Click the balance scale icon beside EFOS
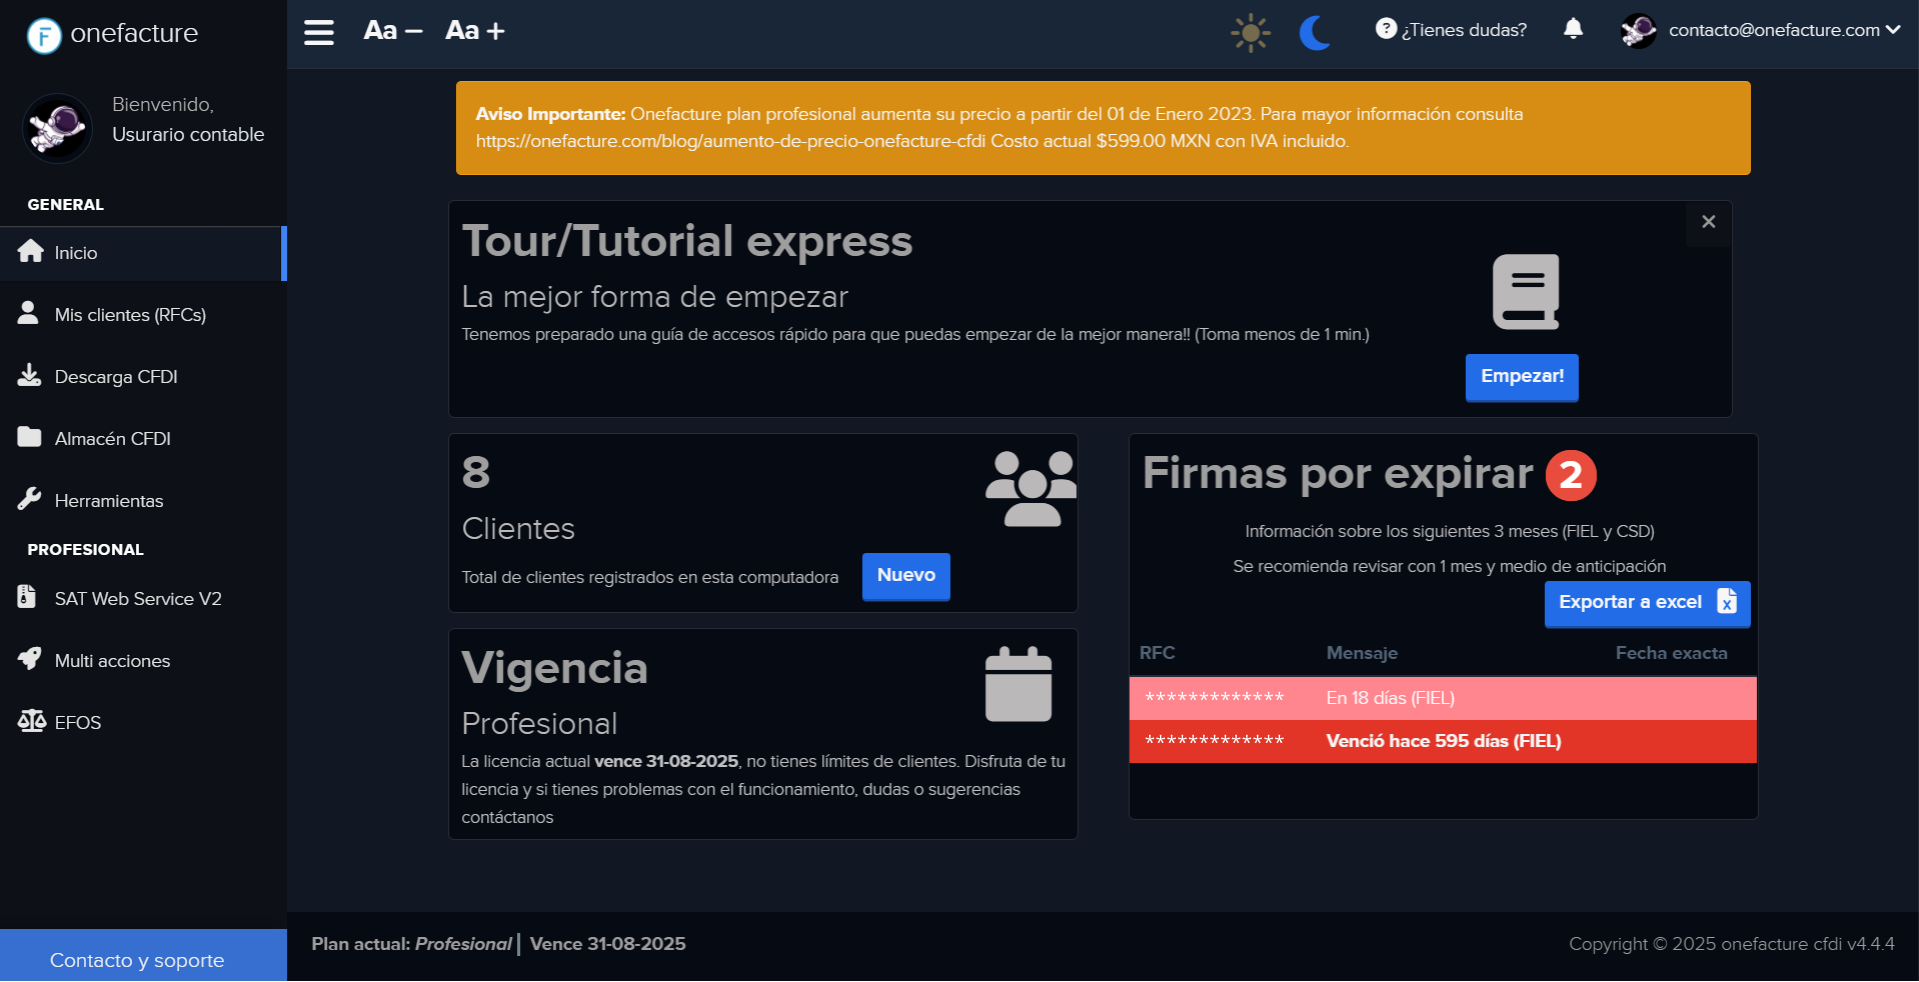This screenshot has width=1919, height=982. point(32,721)
